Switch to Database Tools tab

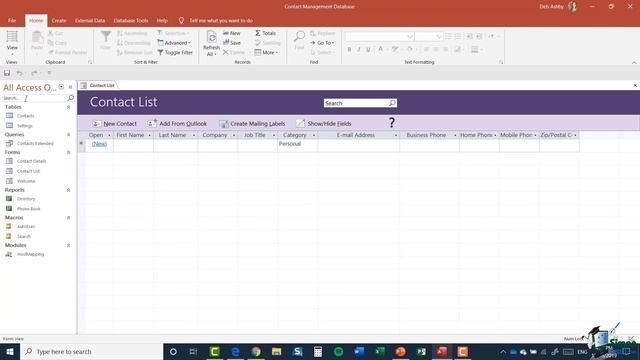pos(131,20)
